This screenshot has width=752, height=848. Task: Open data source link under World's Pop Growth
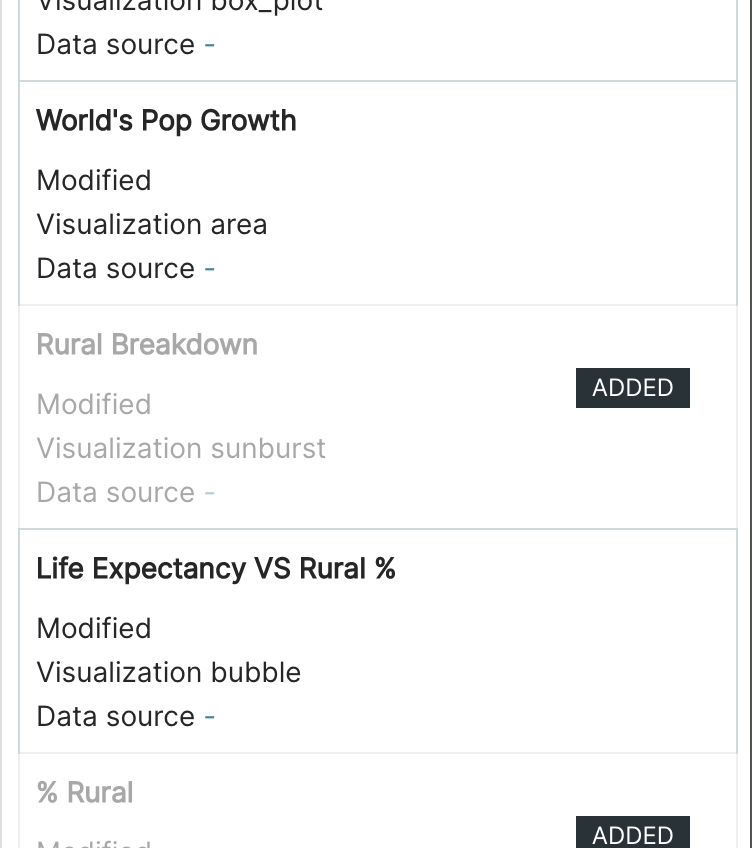click(210, 269)
